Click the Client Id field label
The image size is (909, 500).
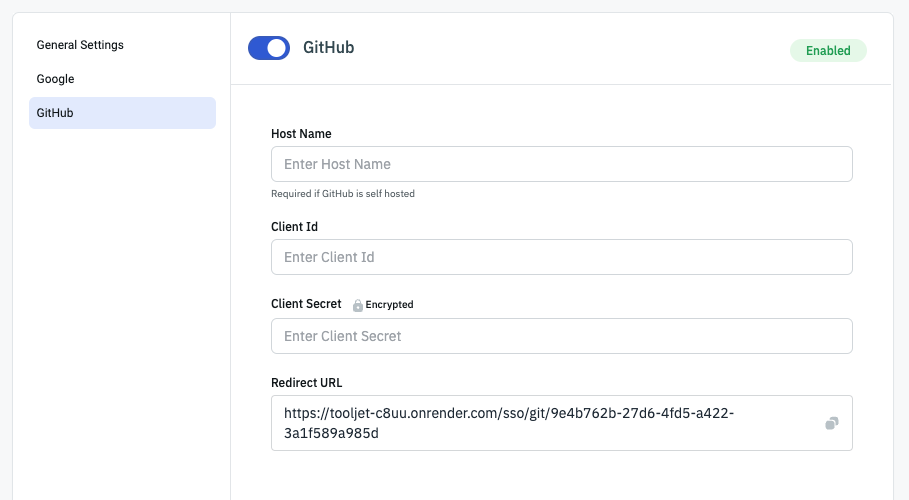pos(295,227)
